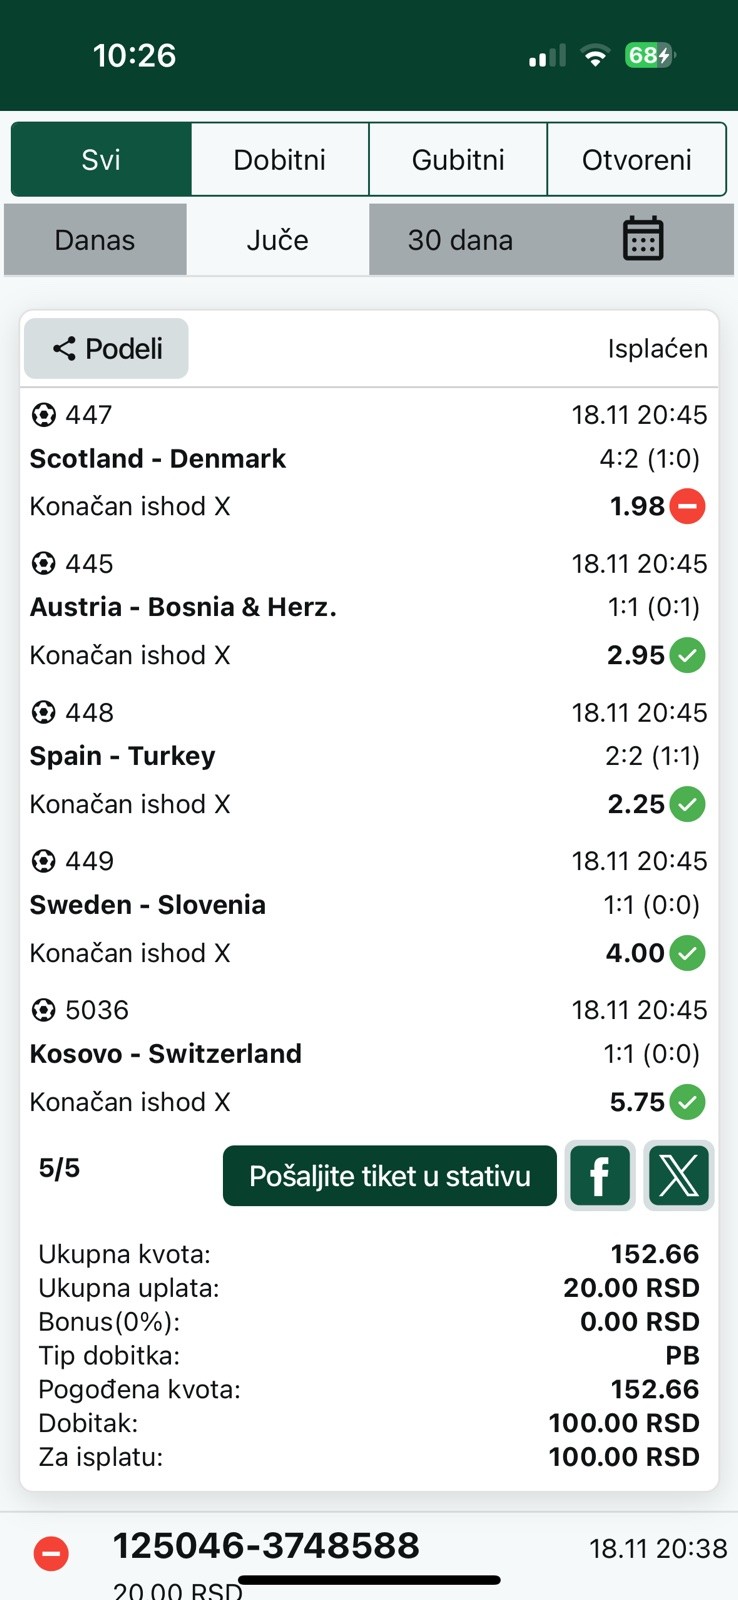Filter tickets by Danas

[95, 240]
